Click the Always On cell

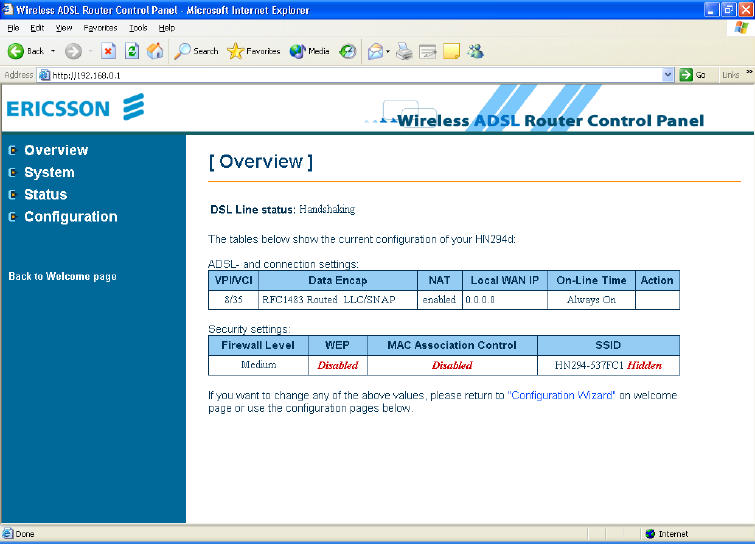591,299
